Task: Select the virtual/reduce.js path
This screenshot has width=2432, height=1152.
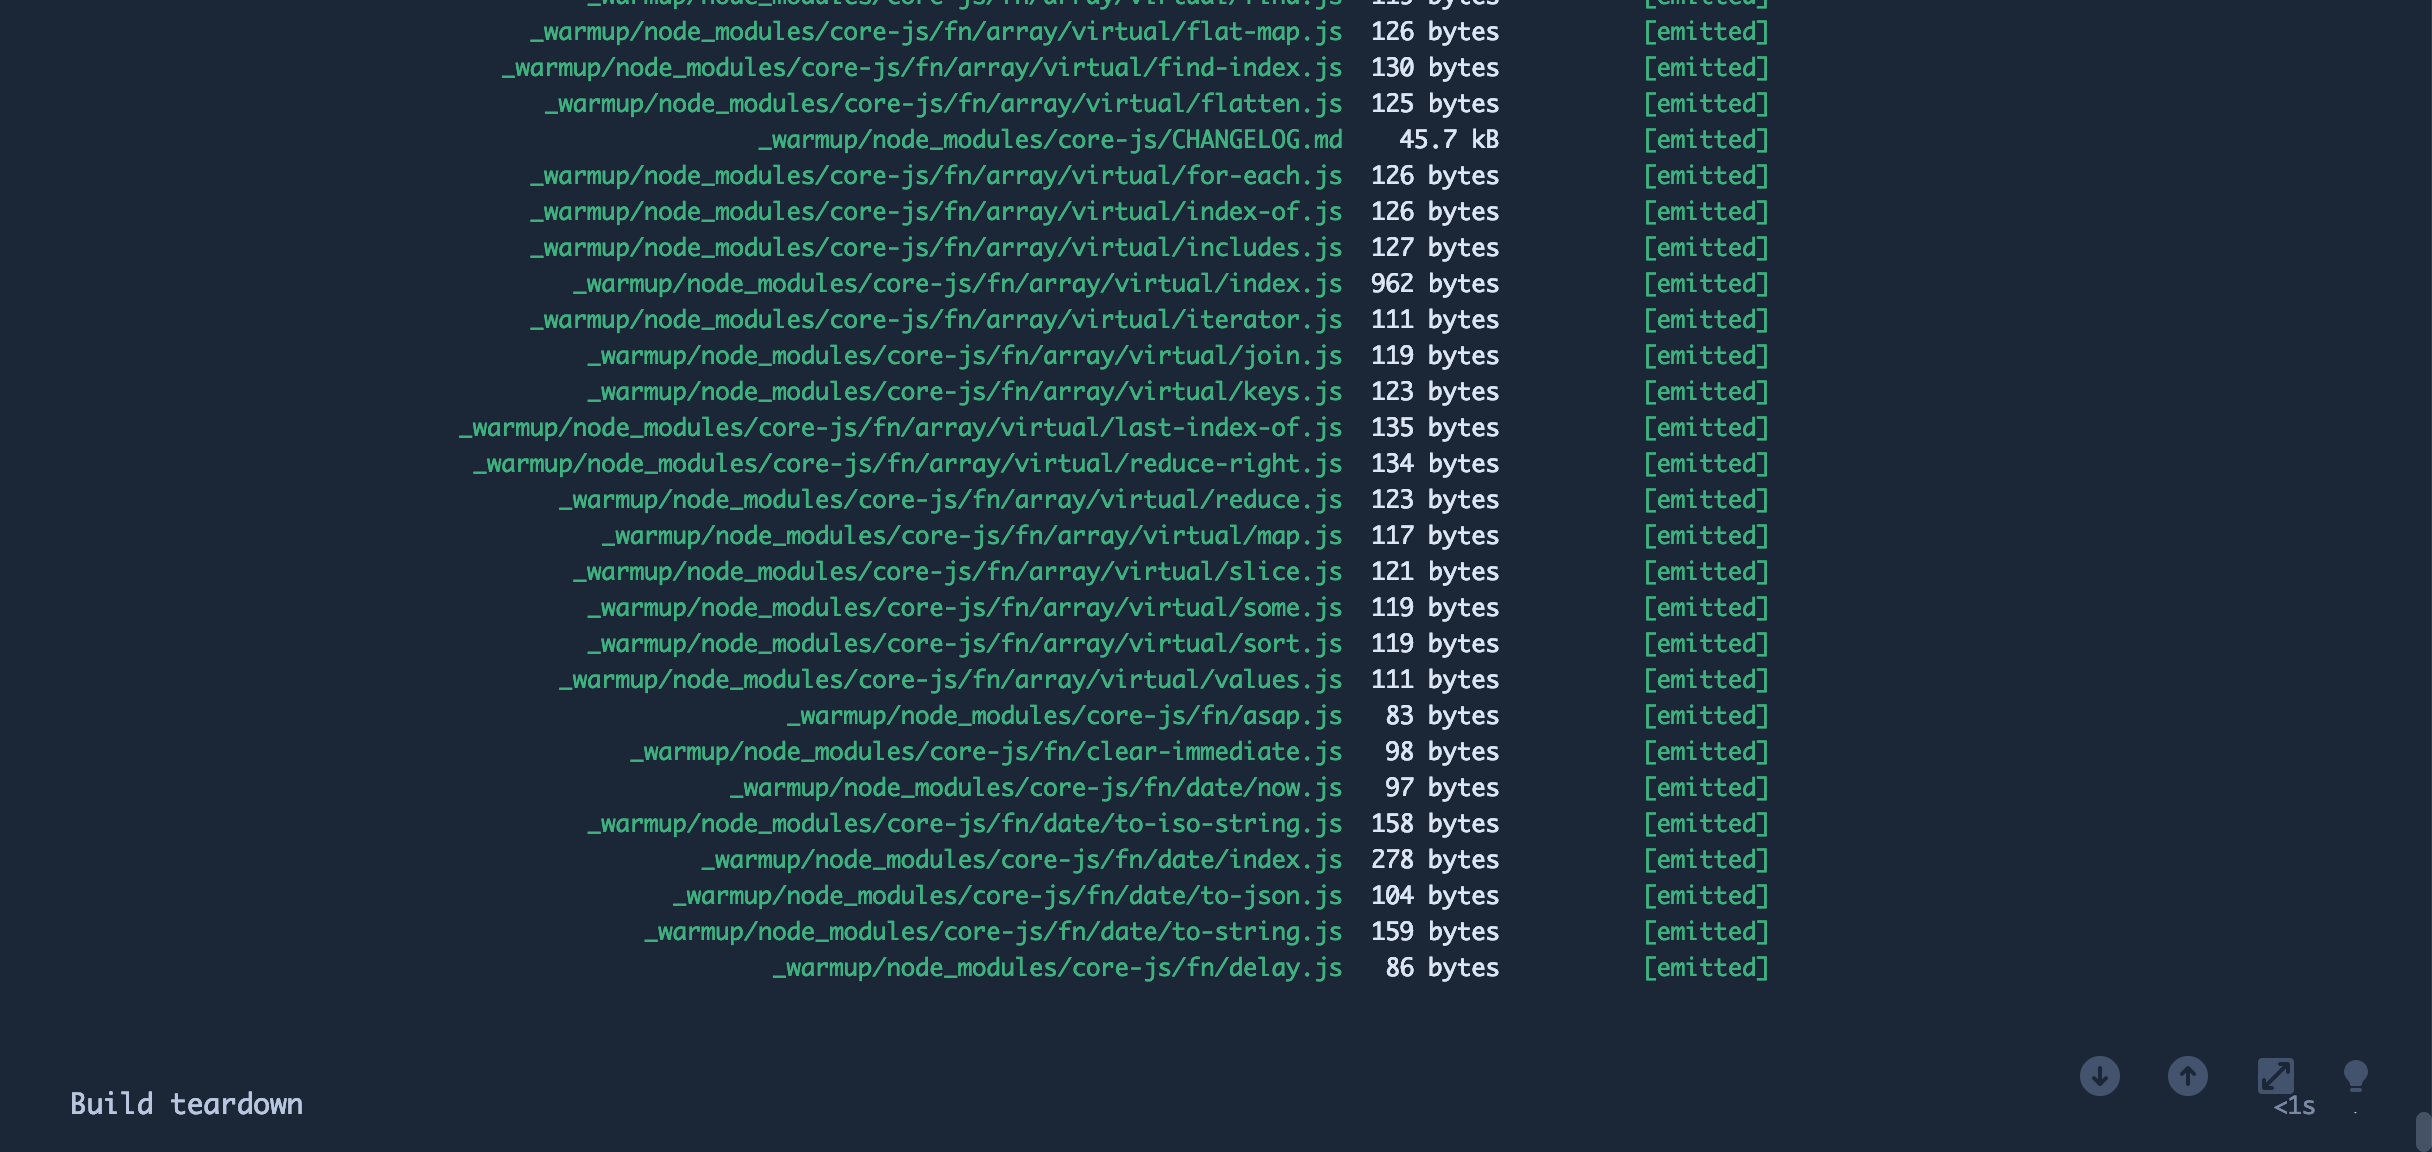Action: [x=950, y=500]
